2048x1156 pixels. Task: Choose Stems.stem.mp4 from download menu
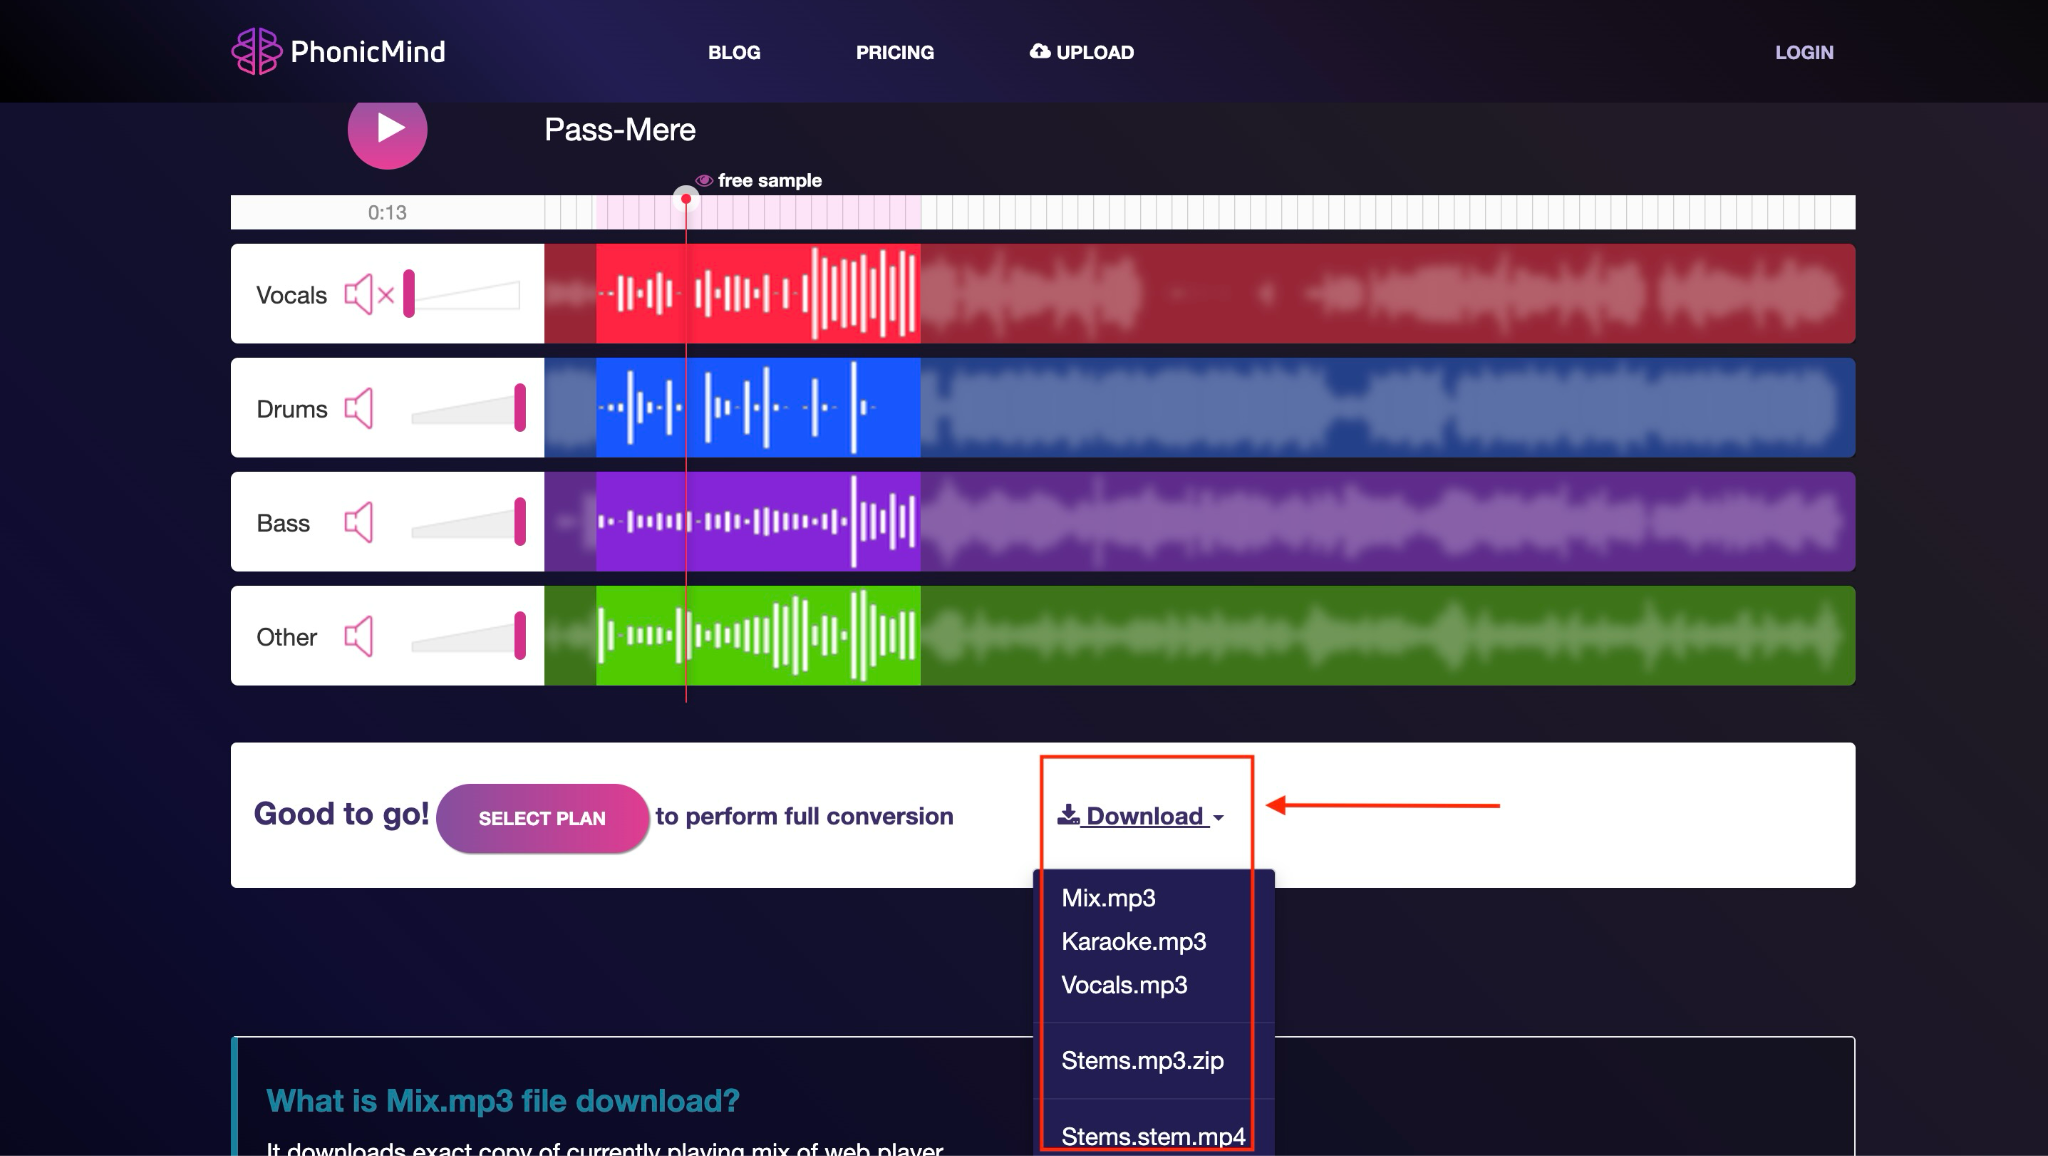click(x=1153, y=1137)
